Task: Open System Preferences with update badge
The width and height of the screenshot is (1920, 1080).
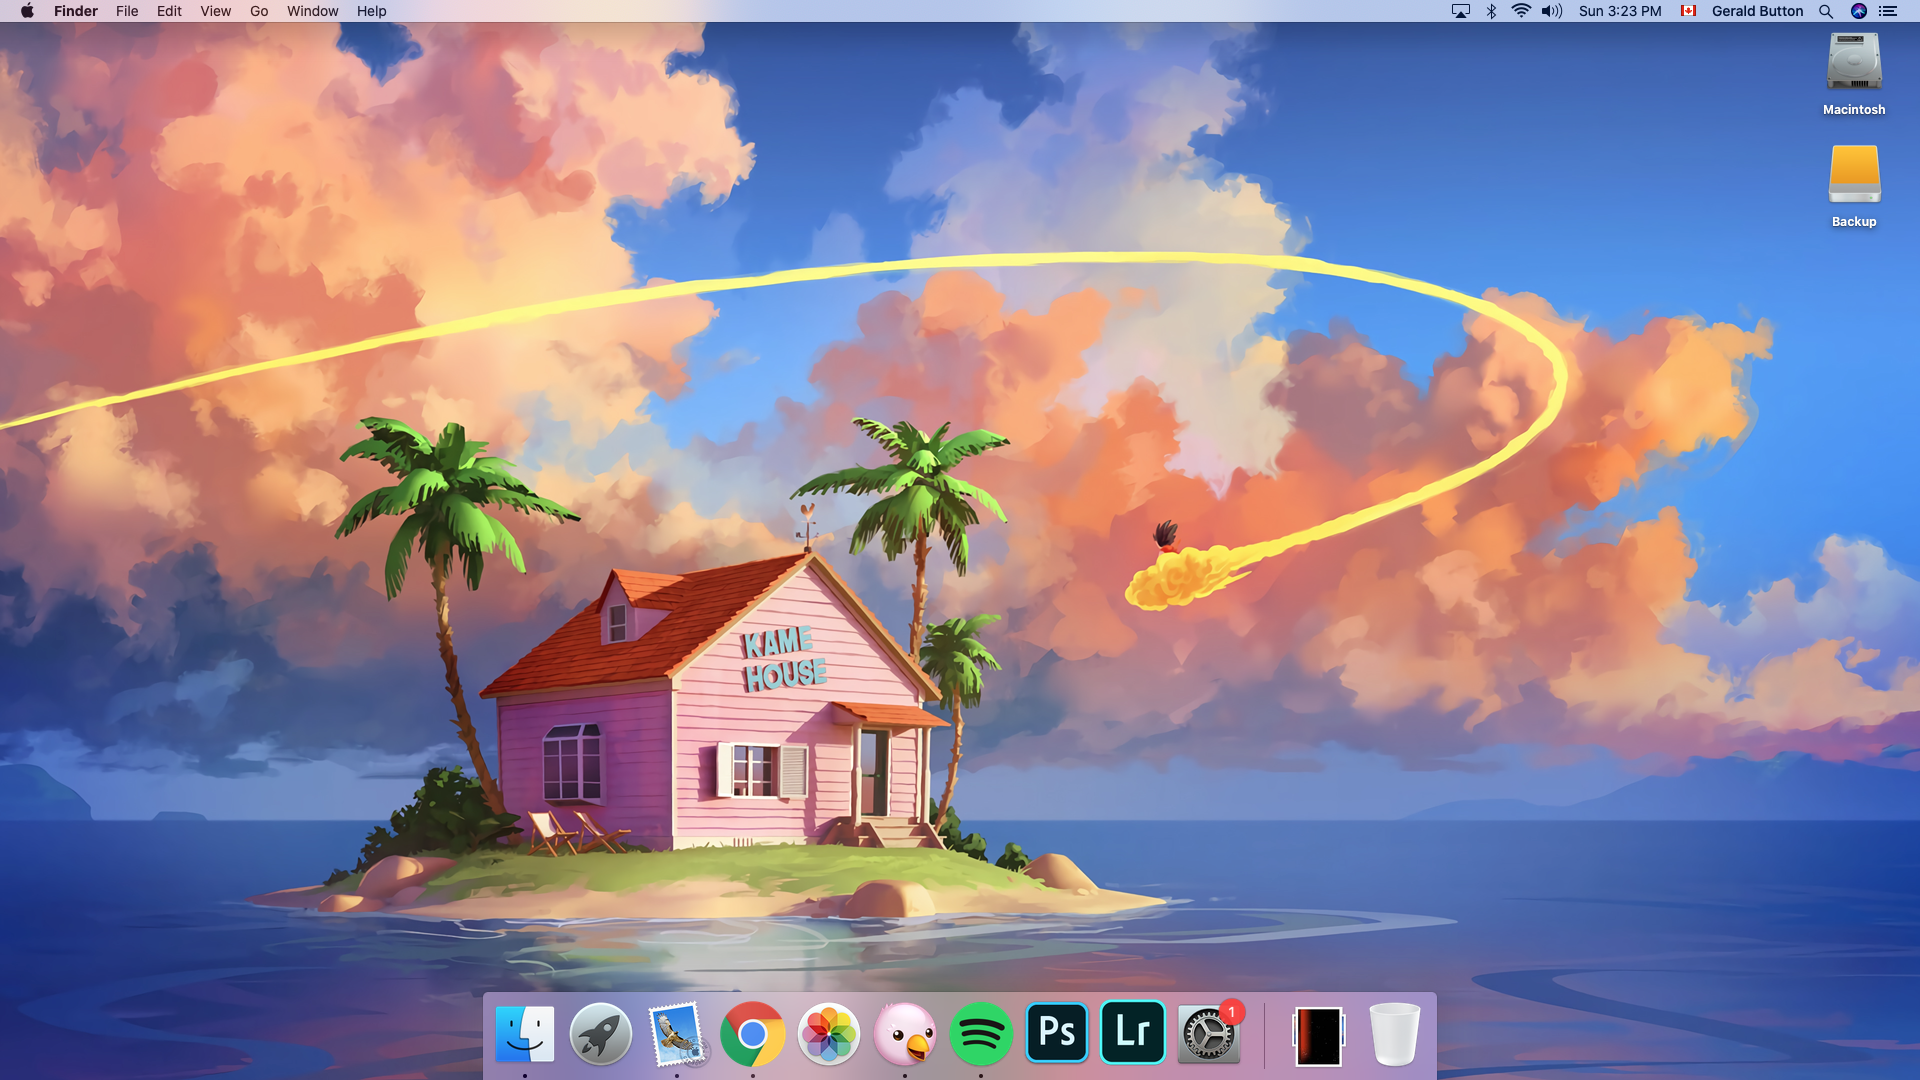Action: coord(1209,1034)
